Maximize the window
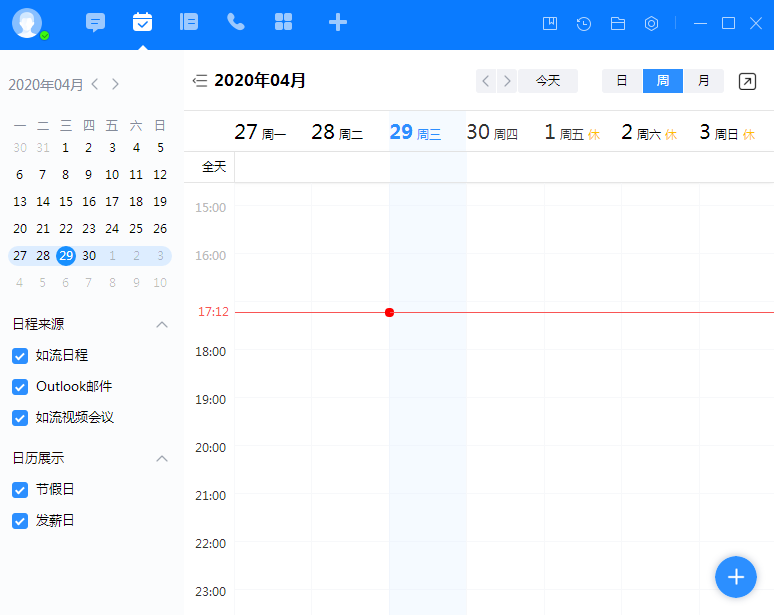The height and width of the screenshot is (615, 774). 728,23
